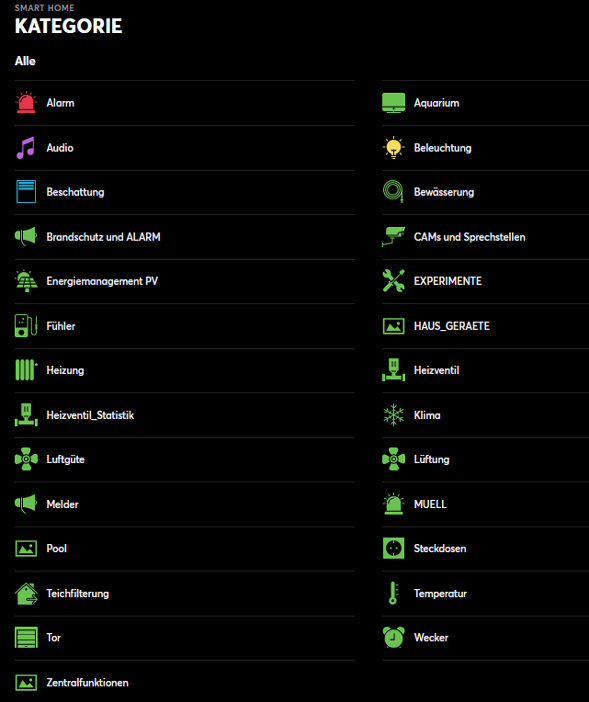Open the HAUS_GERAETE category

coord(485,325)
